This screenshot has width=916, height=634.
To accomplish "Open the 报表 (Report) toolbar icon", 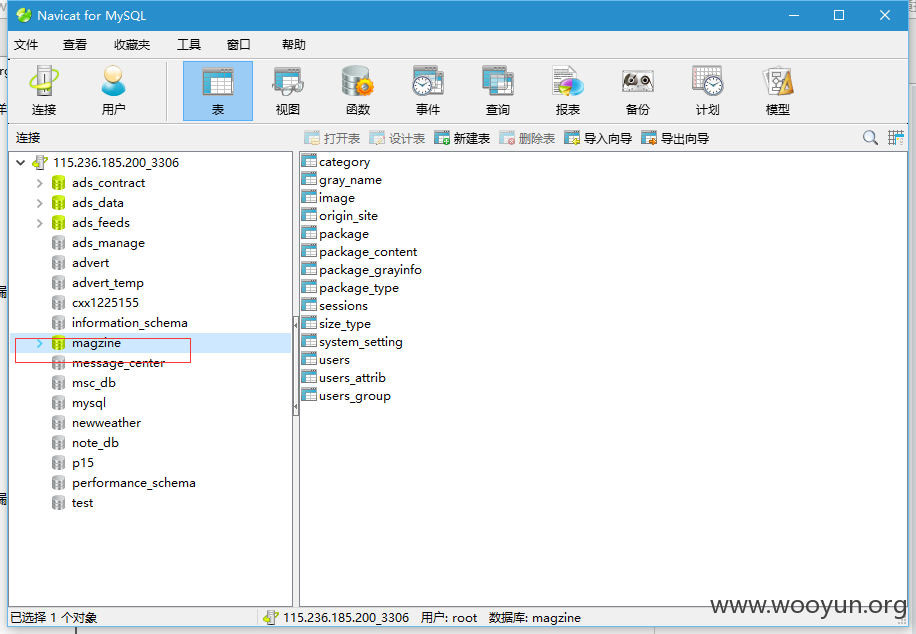I will [568, 91].
